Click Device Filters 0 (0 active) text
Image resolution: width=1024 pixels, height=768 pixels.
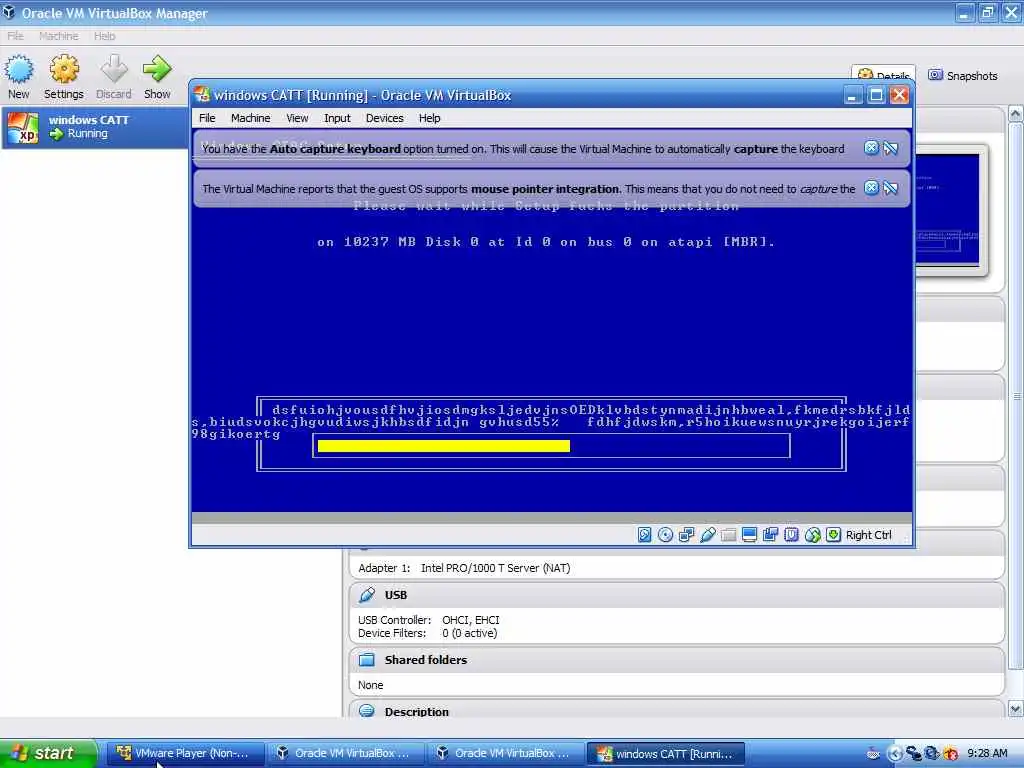[x=427, y=633]
